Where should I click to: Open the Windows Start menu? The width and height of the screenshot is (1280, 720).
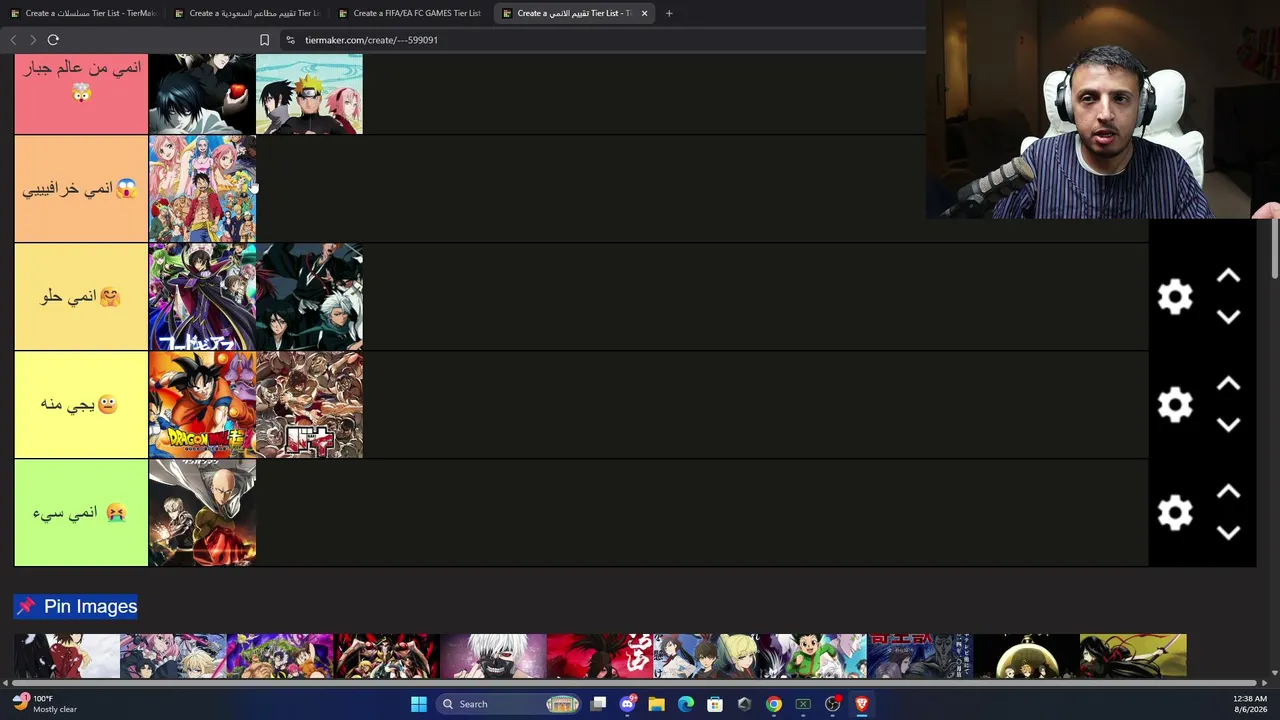[419, 704]
